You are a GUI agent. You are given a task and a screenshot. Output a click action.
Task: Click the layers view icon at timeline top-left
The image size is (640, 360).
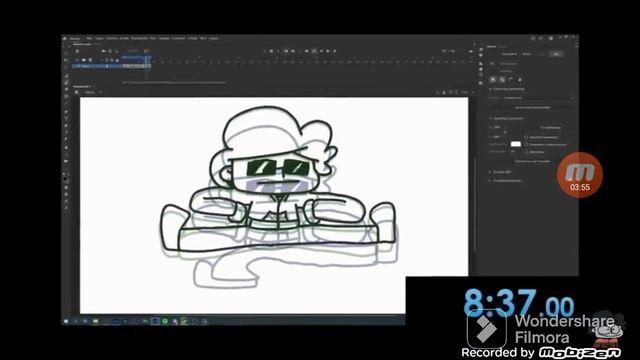[x=77, y=51]
